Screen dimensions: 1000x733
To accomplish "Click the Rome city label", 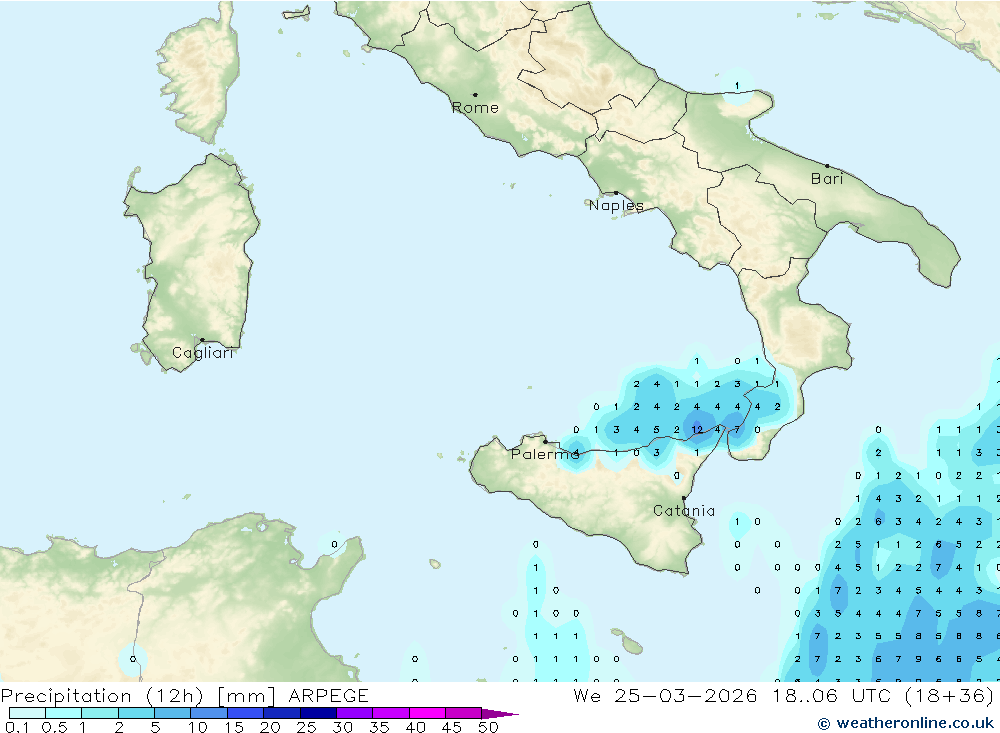I will click(475, 108).
